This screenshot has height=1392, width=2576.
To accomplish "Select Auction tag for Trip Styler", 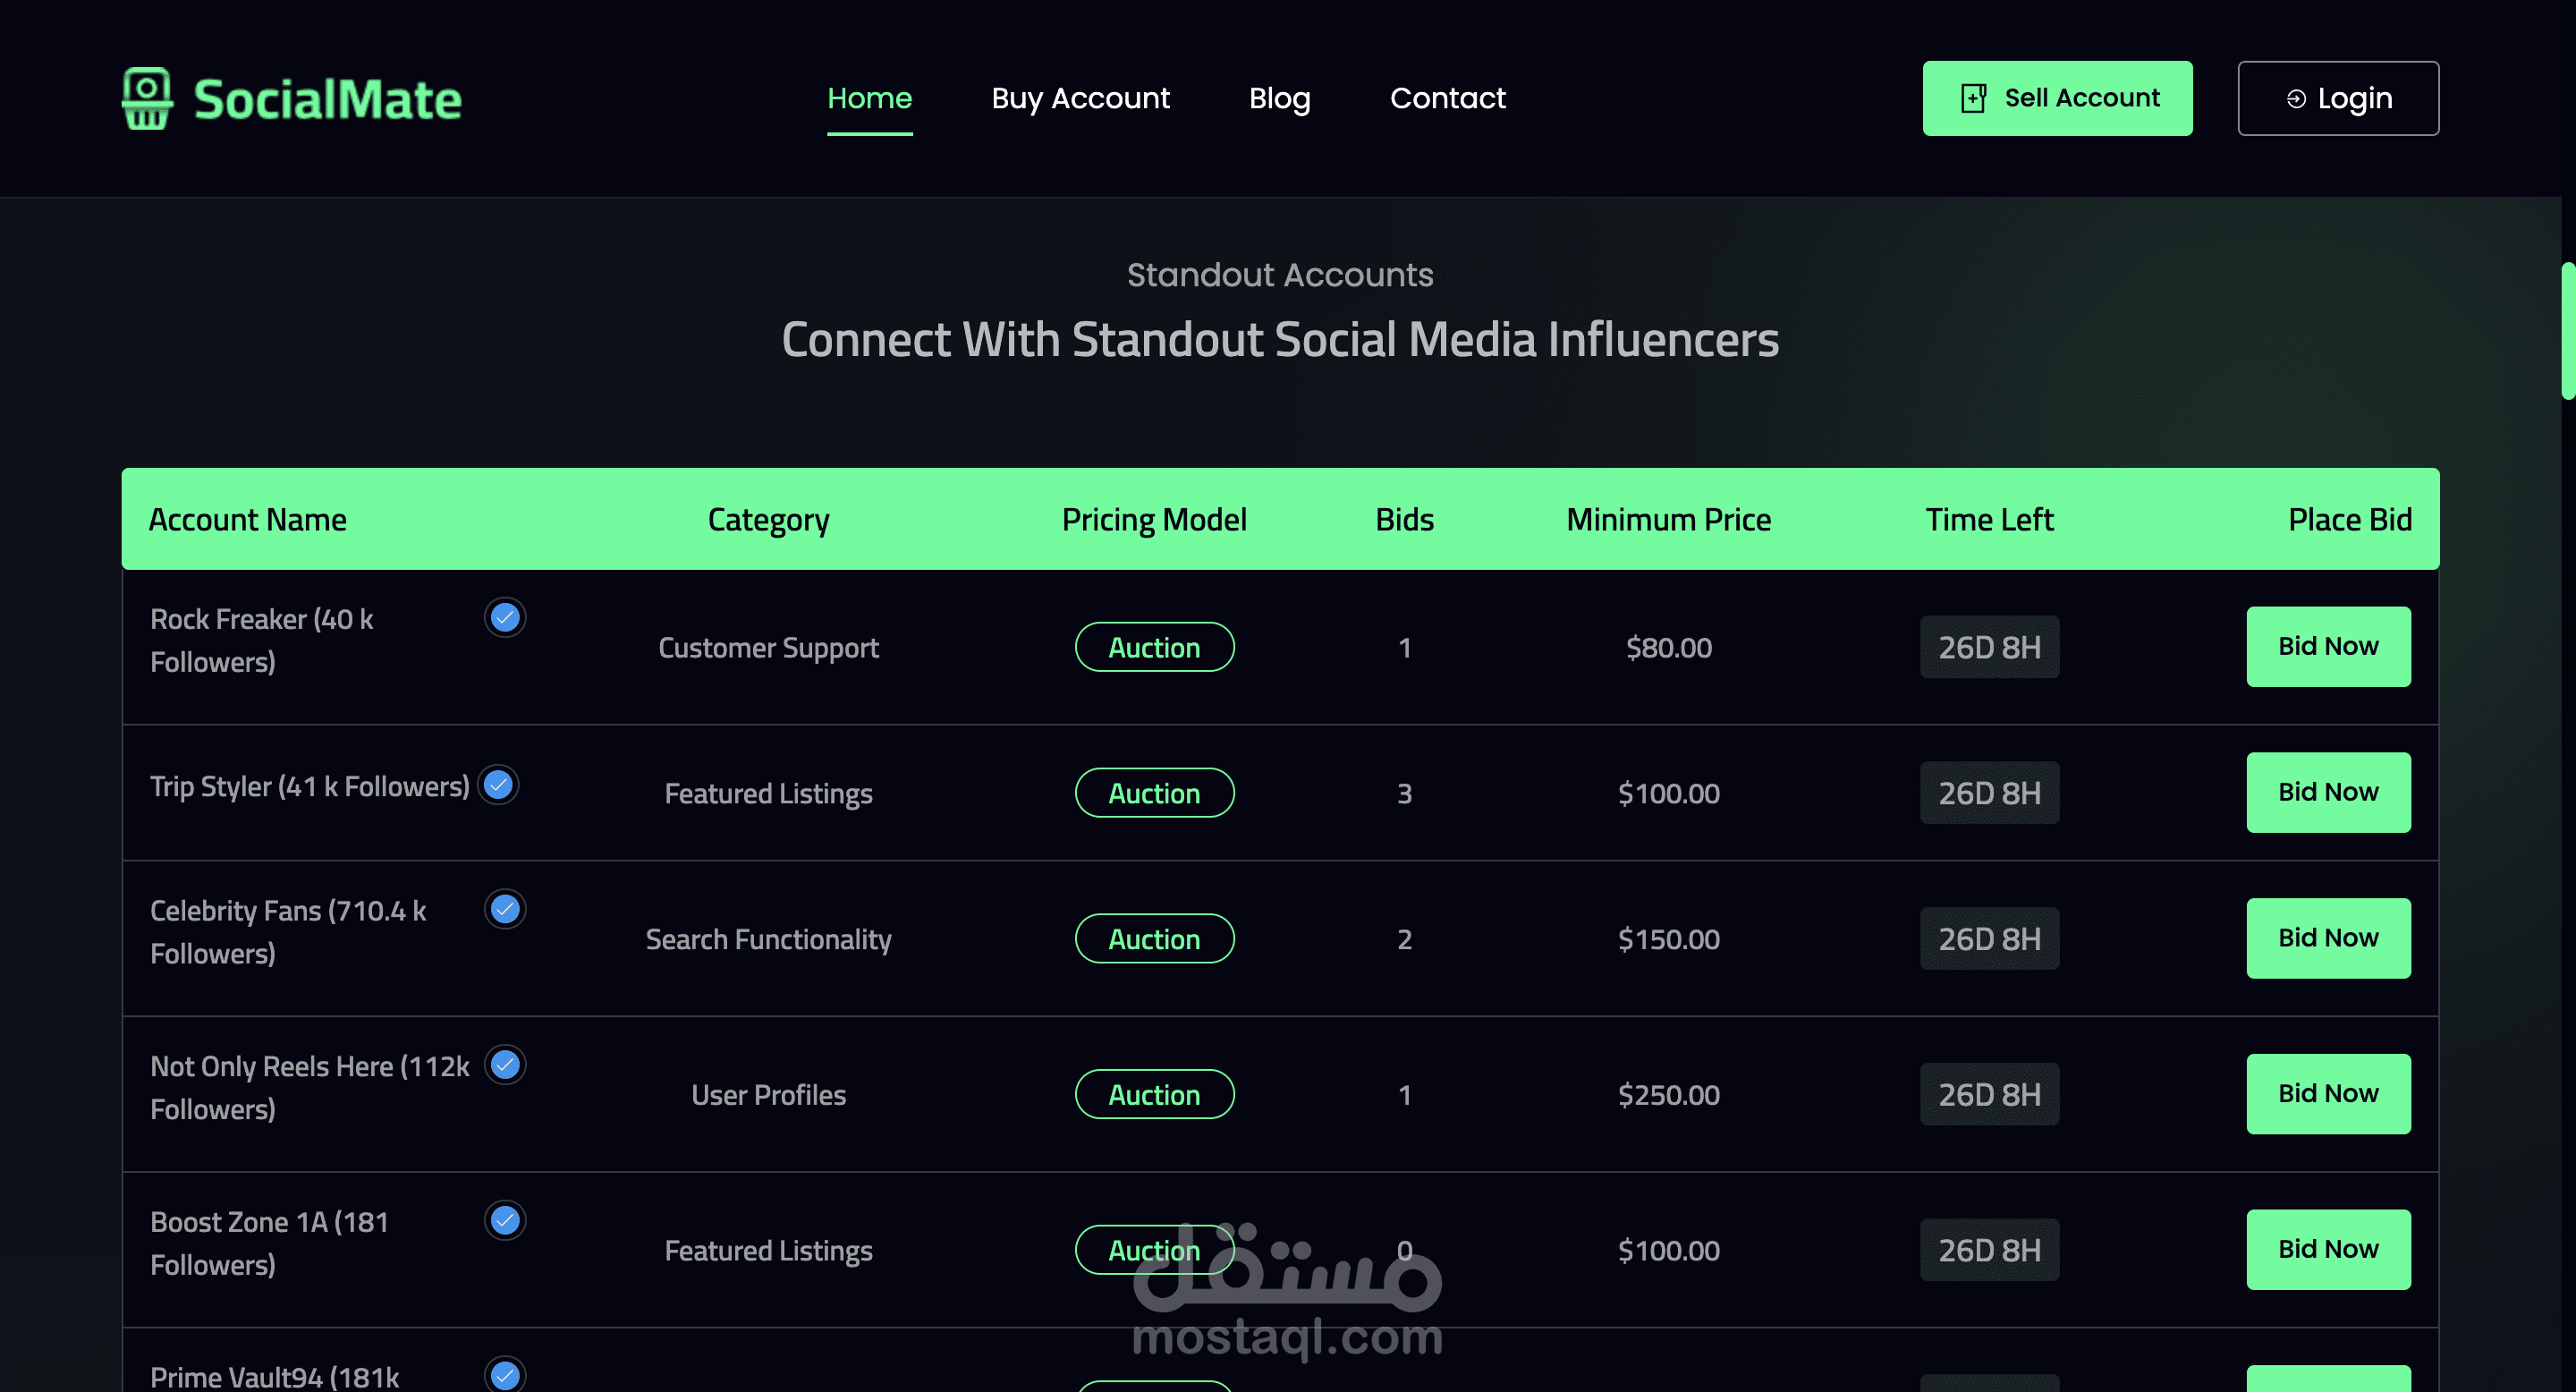I will (x=1154, y=793).
